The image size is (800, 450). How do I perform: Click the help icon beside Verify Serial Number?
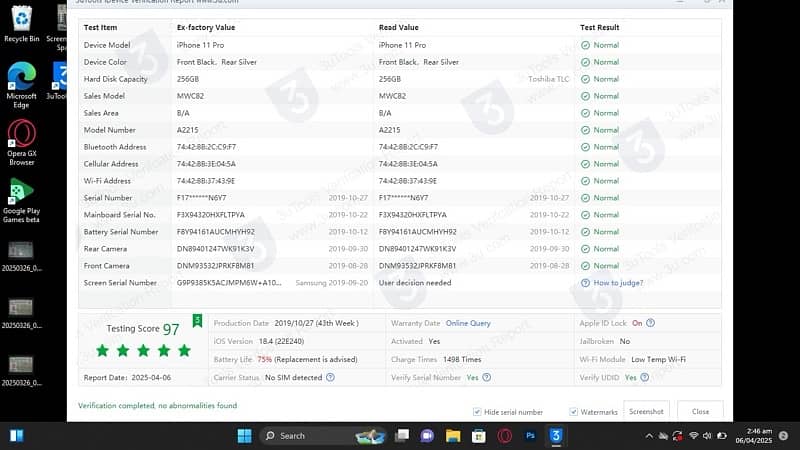[x=487, y=378]
